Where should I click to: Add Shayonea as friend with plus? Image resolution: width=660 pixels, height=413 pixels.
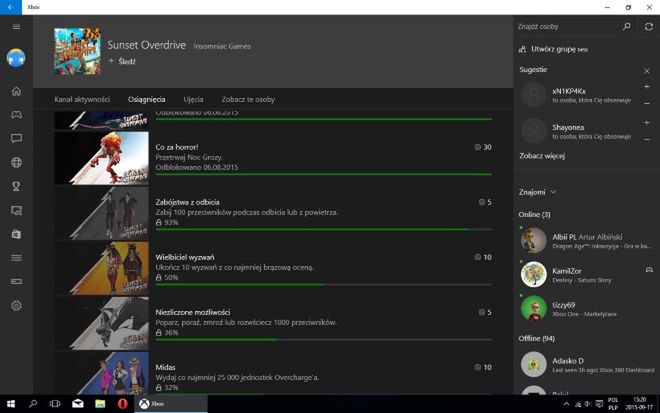point(647,123)
